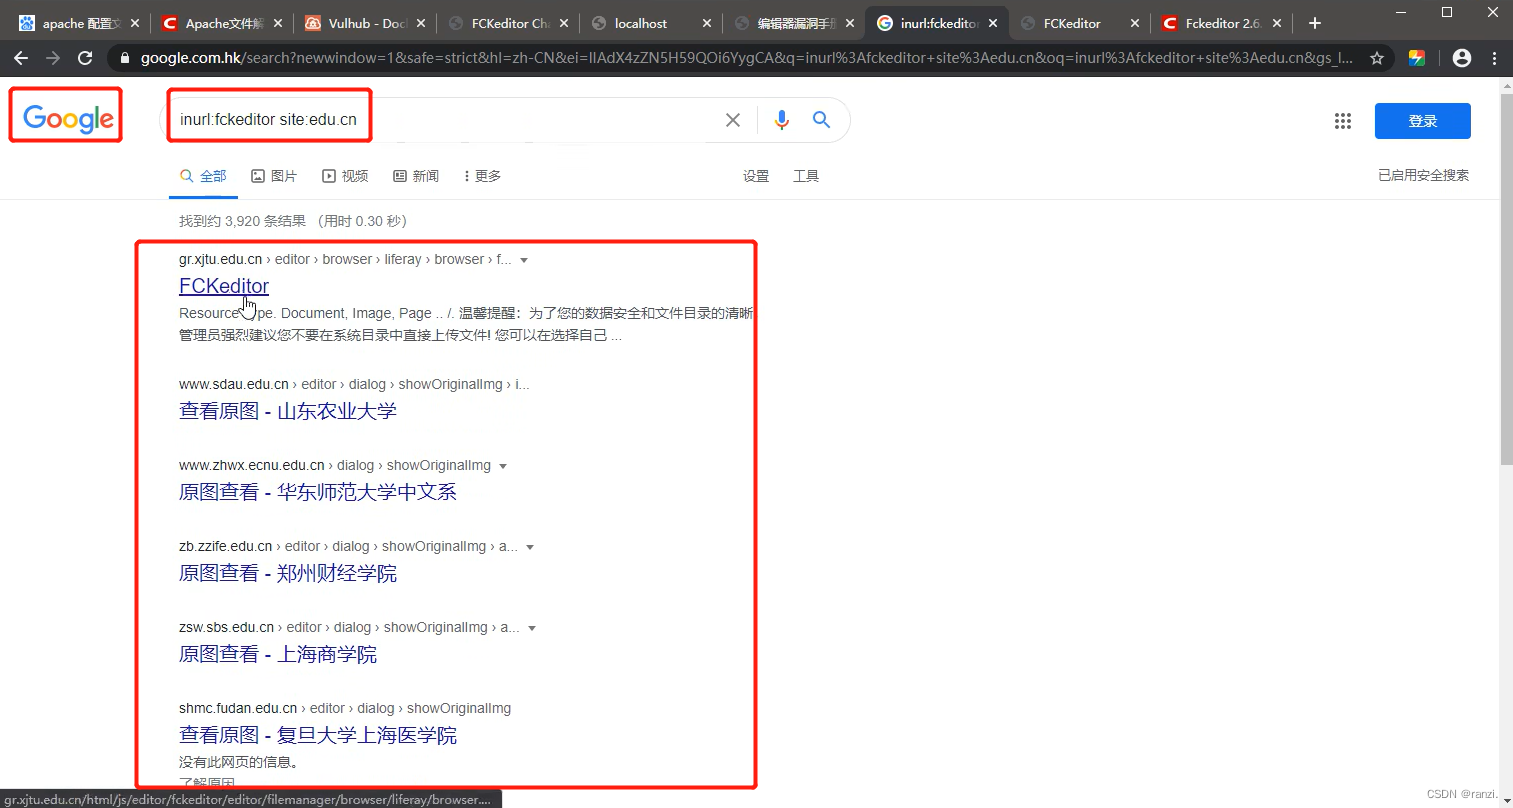Open the Chrome profile avatar menu

tap(1461, 58)
